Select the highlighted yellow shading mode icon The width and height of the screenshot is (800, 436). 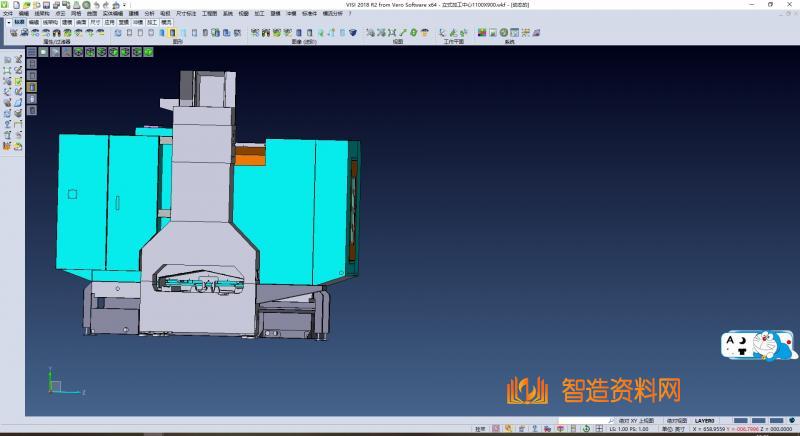click(174, 33)
